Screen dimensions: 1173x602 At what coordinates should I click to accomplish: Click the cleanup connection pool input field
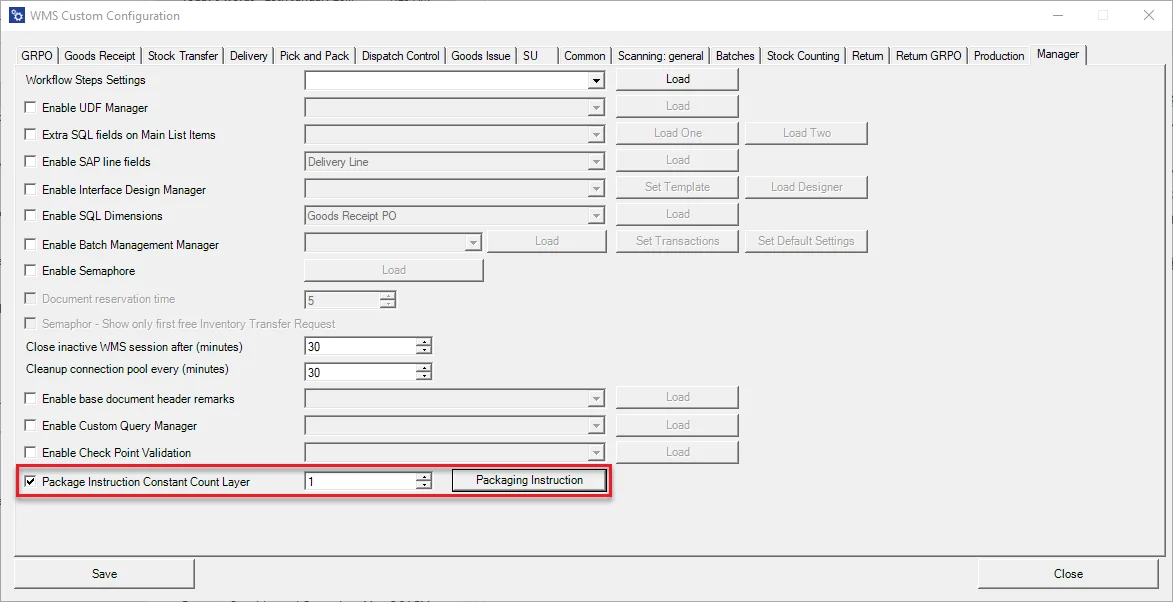coord(360,372)
